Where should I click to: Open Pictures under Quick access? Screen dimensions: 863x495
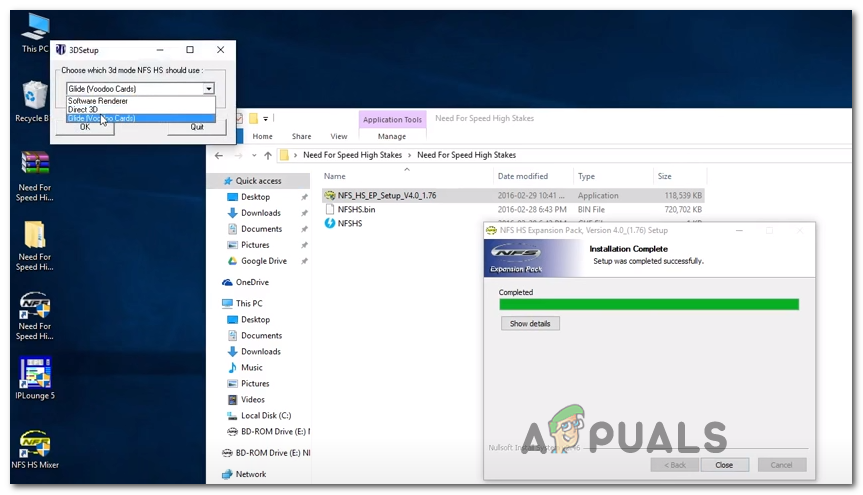tap(255, 245)
